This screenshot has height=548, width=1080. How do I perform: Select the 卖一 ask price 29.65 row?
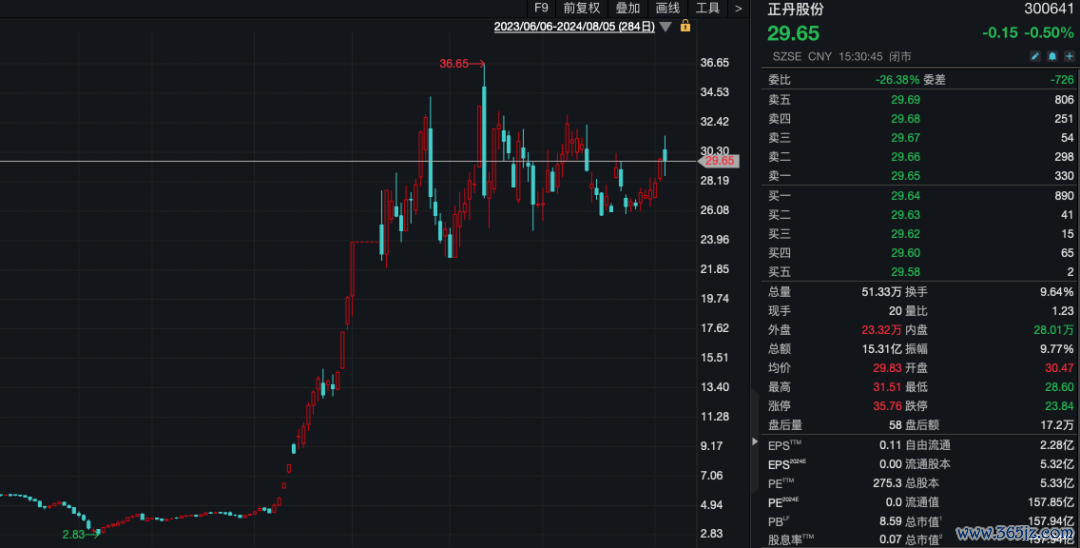(919, 175)
